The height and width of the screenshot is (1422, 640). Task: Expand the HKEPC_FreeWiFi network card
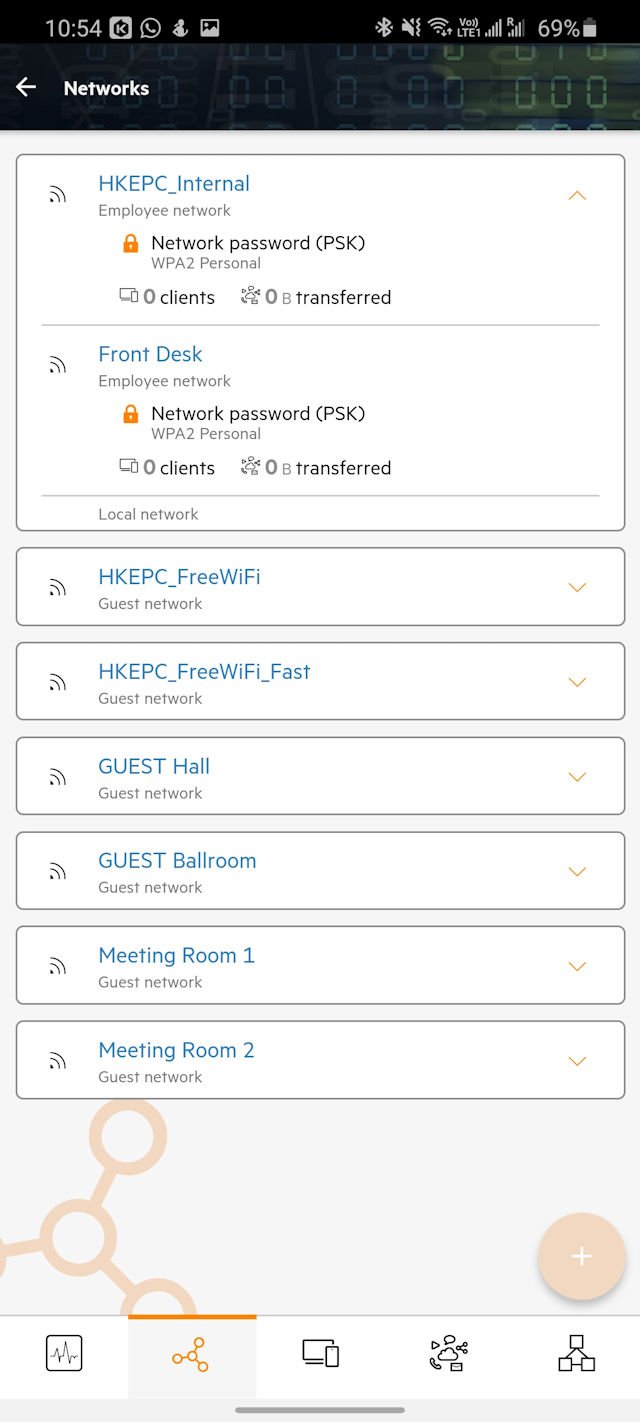(x=577, y=587)
